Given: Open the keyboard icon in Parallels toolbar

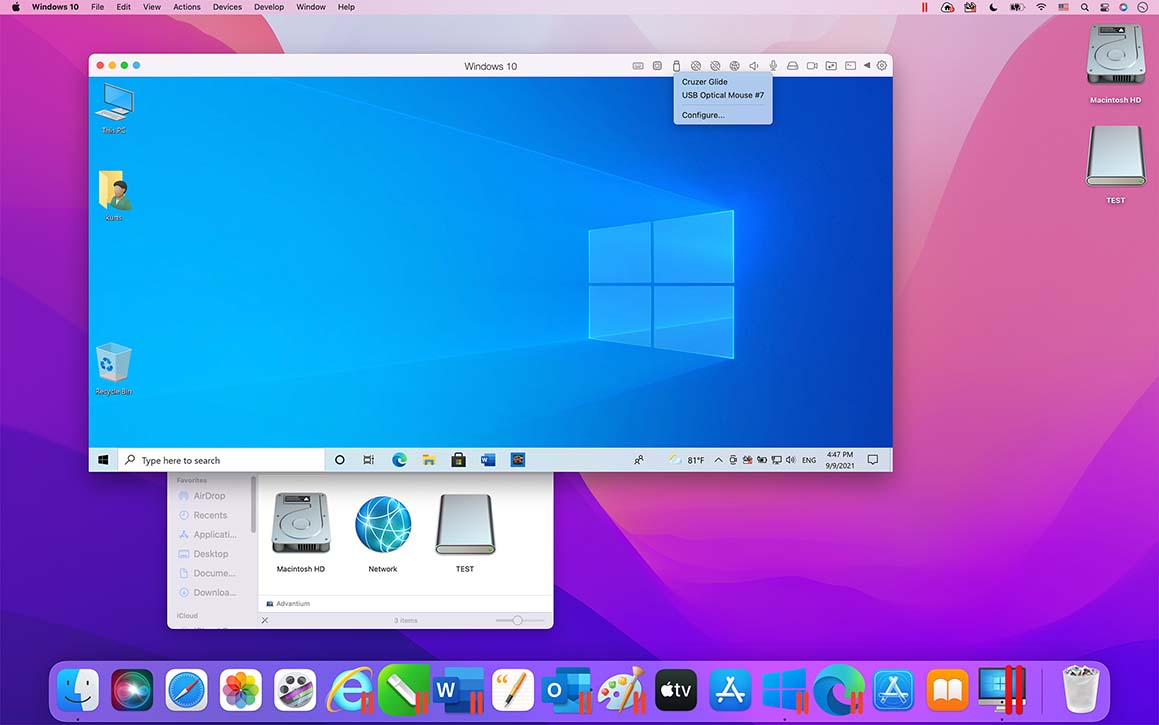Looking at the screenshot, I should (x=638, y=66).
